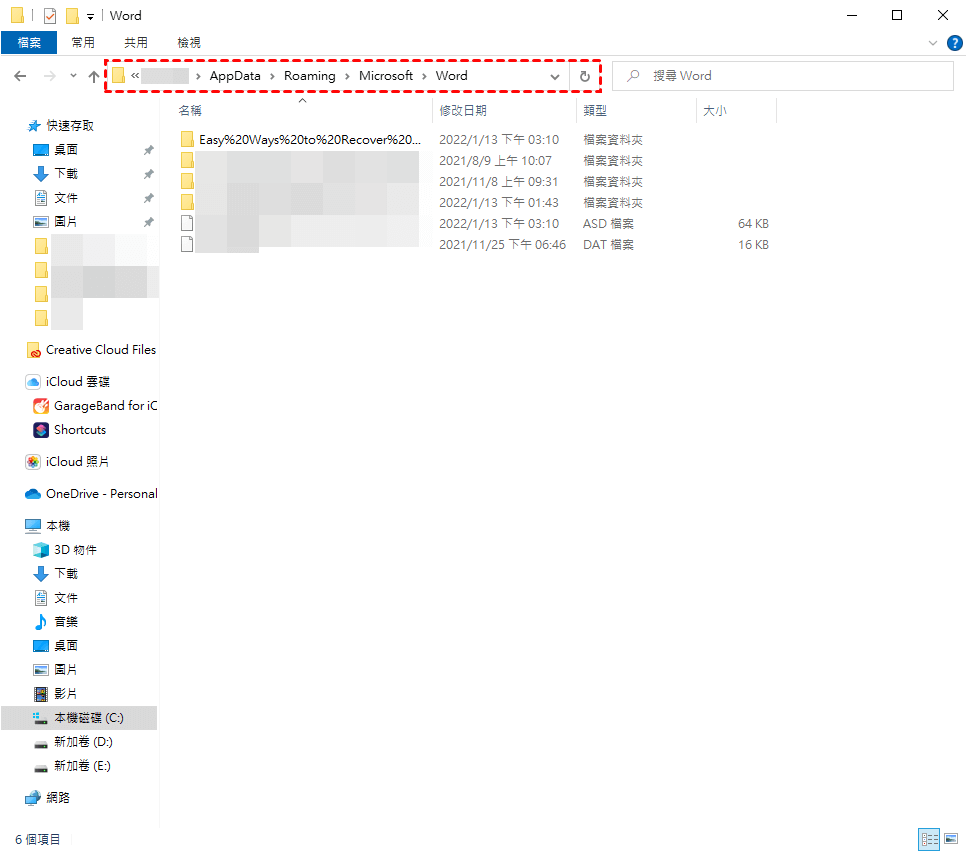This screenshot has width=967, height=852.
Task: Select the ASD 檔案 file row
Action: [475, 224]
